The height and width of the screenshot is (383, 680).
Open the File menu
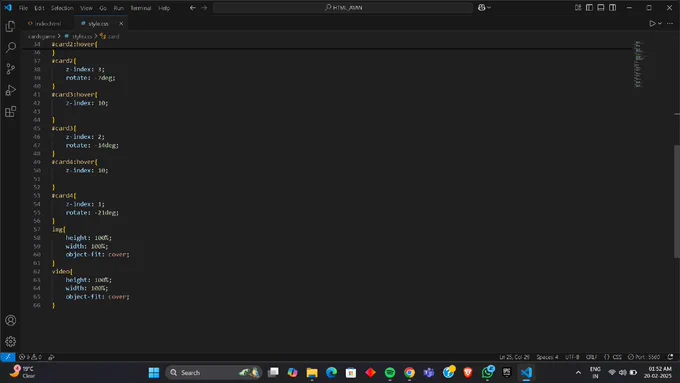(x=23, y=8)
